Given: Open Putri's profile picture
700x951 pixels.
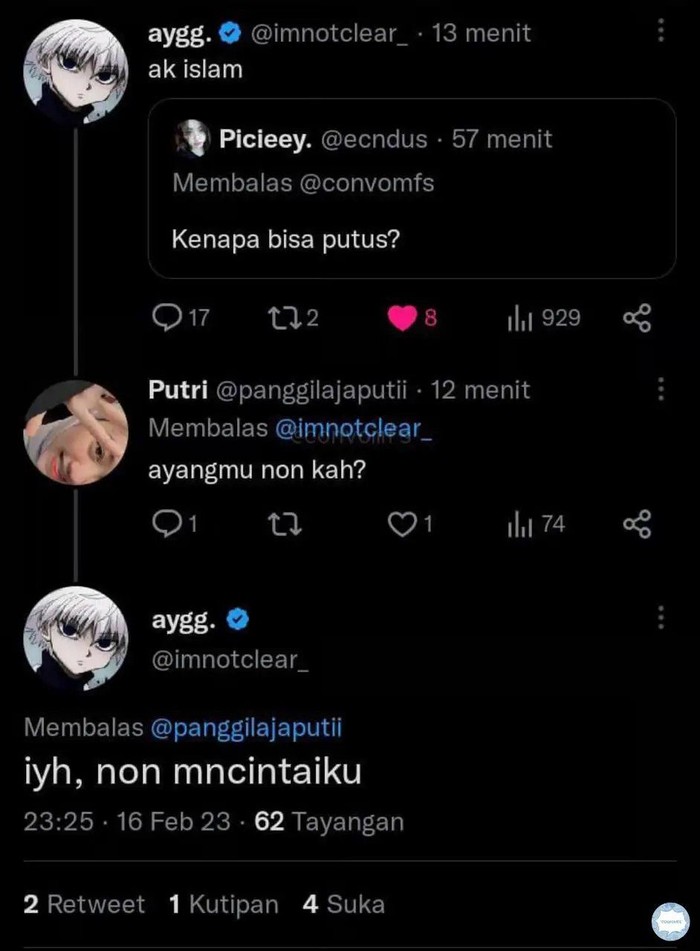Looking at the screenshot, I should coord(72,431).
